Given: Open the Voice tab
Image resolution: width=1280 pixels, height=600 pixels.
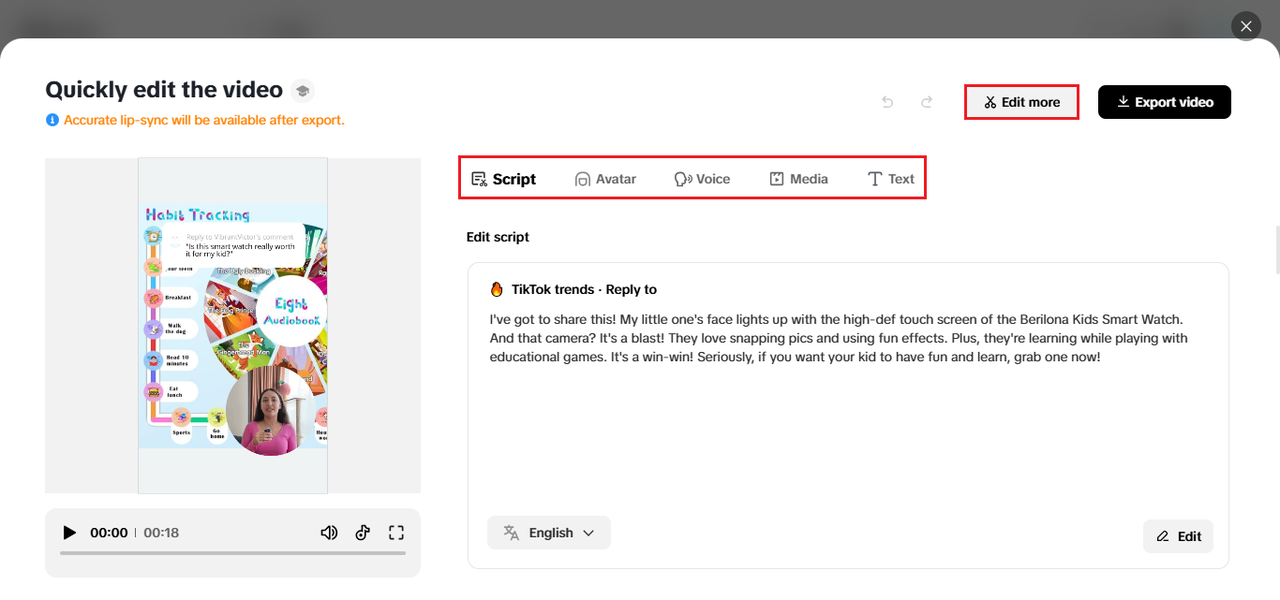Looking at the screenshot, I should tap(702, 179).
